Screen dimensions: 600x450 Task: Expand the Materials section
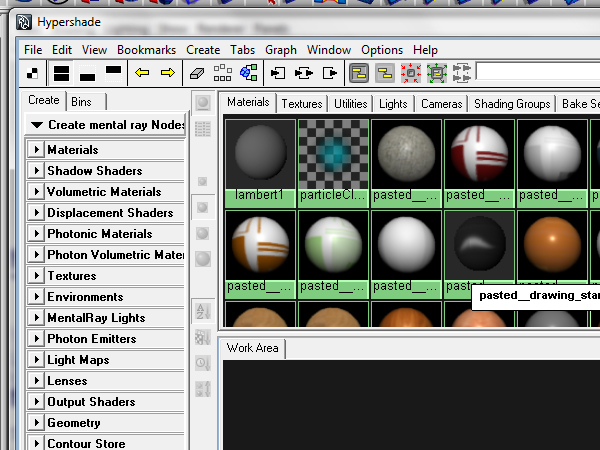pyautogui.click(x=37, y=149)
